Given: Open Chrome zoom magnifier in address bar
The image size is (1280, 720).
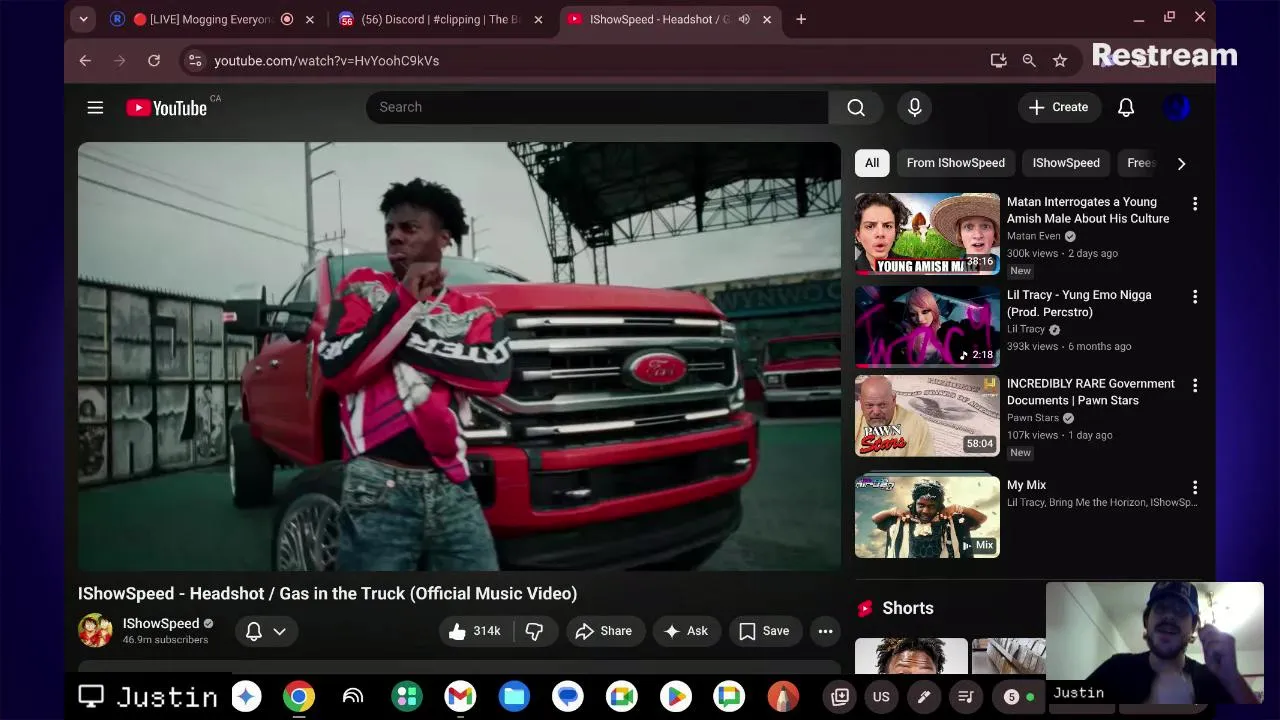Looking at the screenshot, I should pos(1029,60).
